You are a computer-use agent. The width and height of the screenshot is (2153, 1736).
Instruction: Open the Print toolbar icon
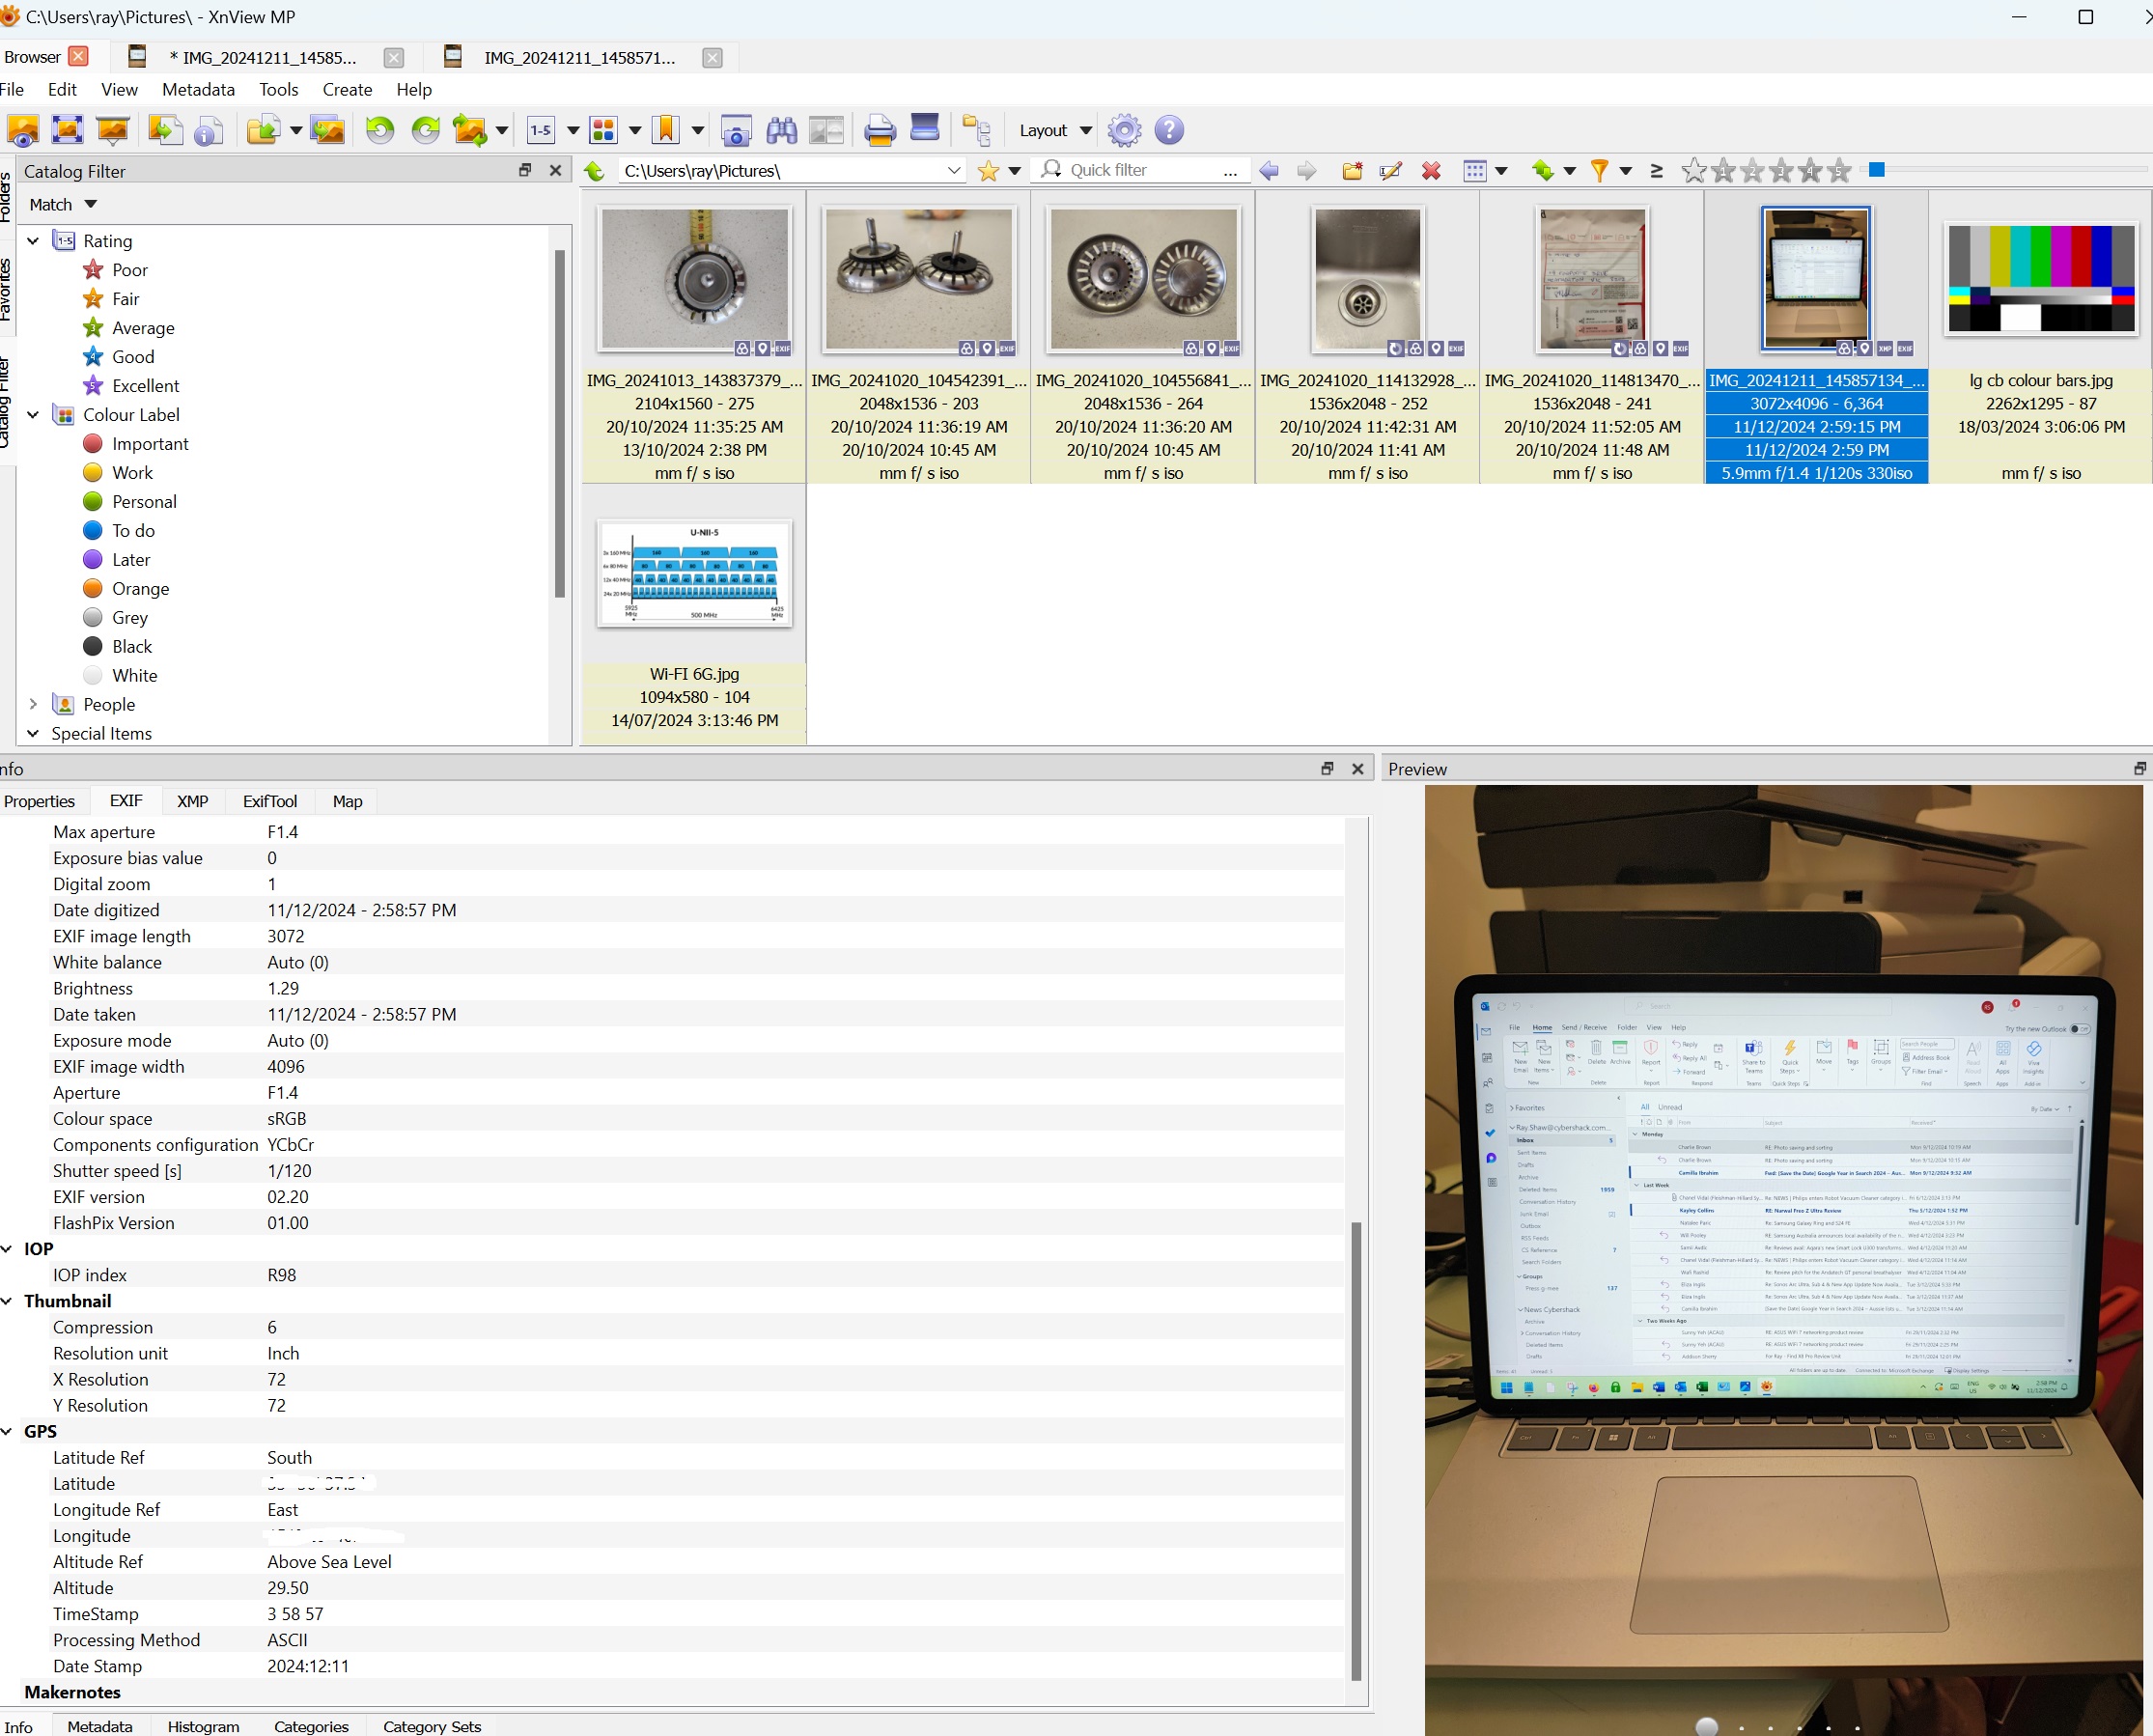coord(879,130)
